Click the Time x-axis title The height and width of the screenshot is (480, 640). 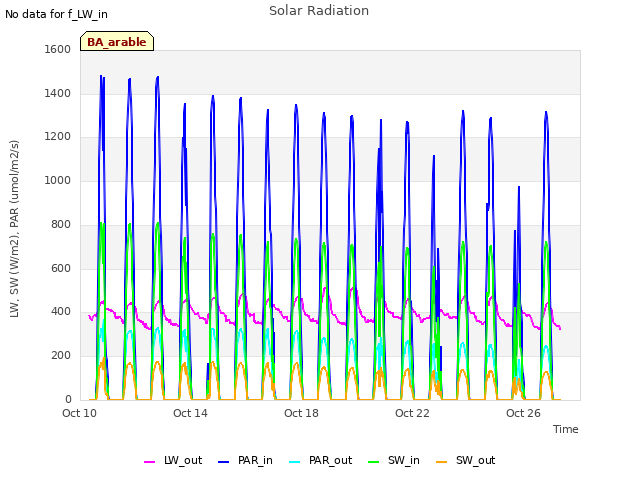pyautogui.click(x=566, y=429)
